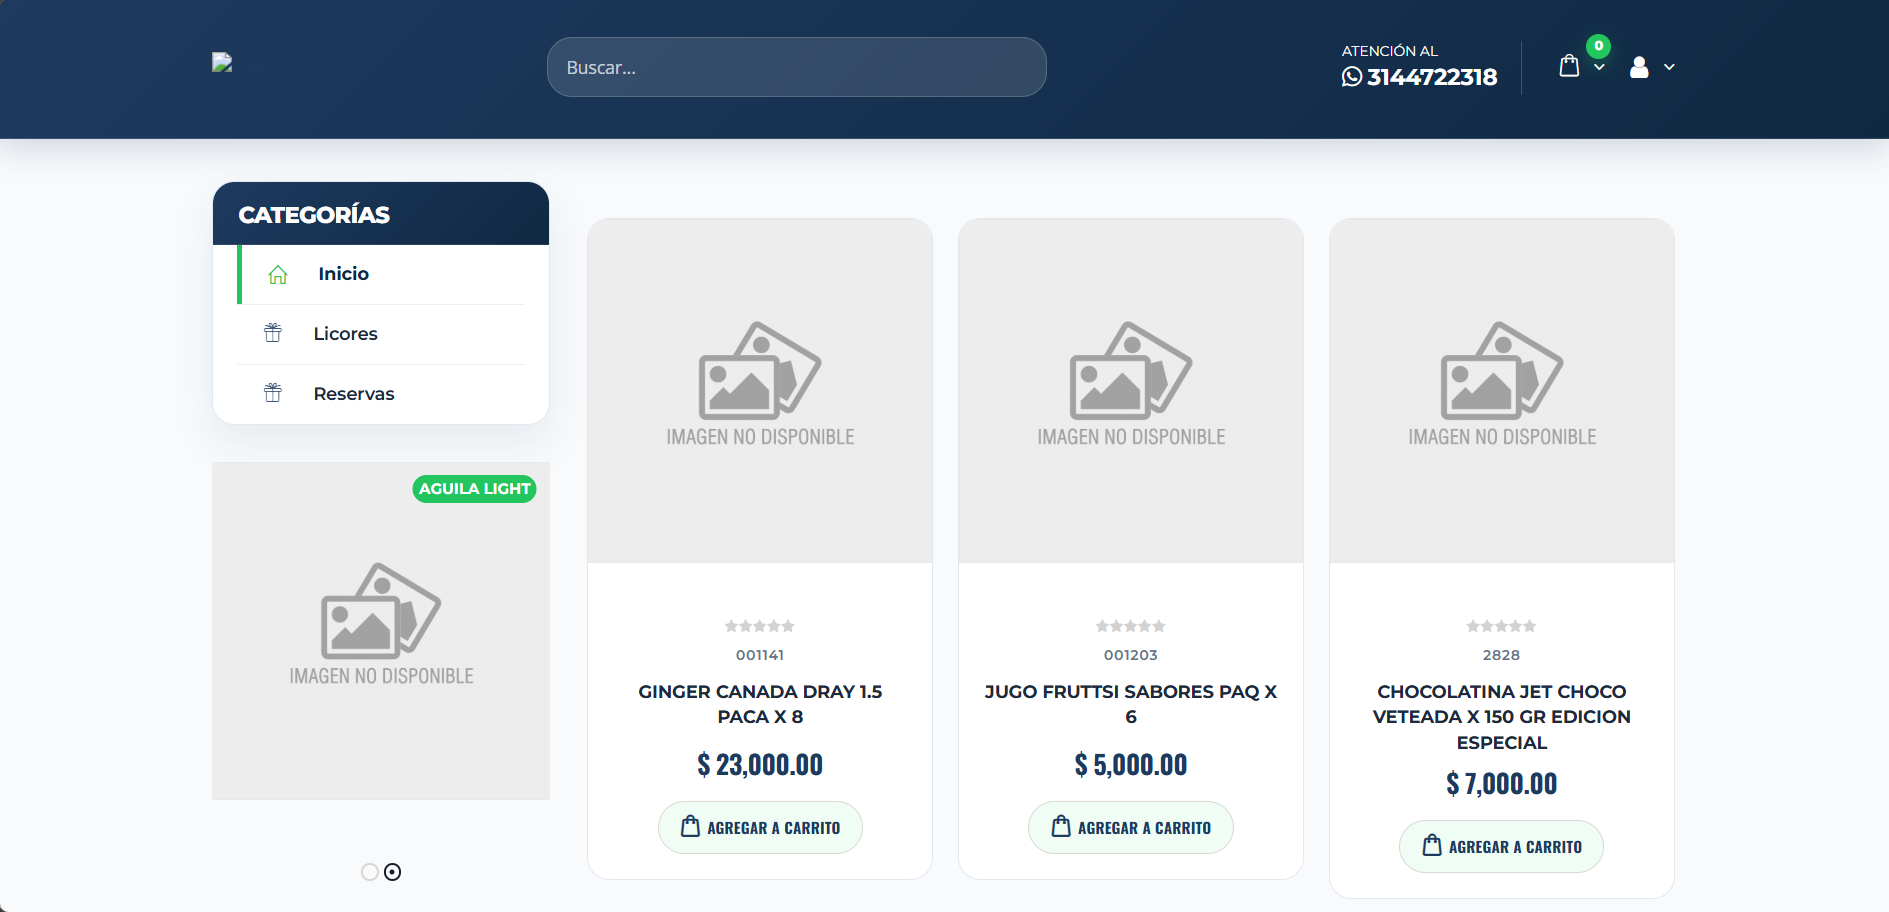Click the bag icon on Ginger Canada Dray's add button
The height and width of the screenshot is (912, 1889).
click(x=689, y=826)
